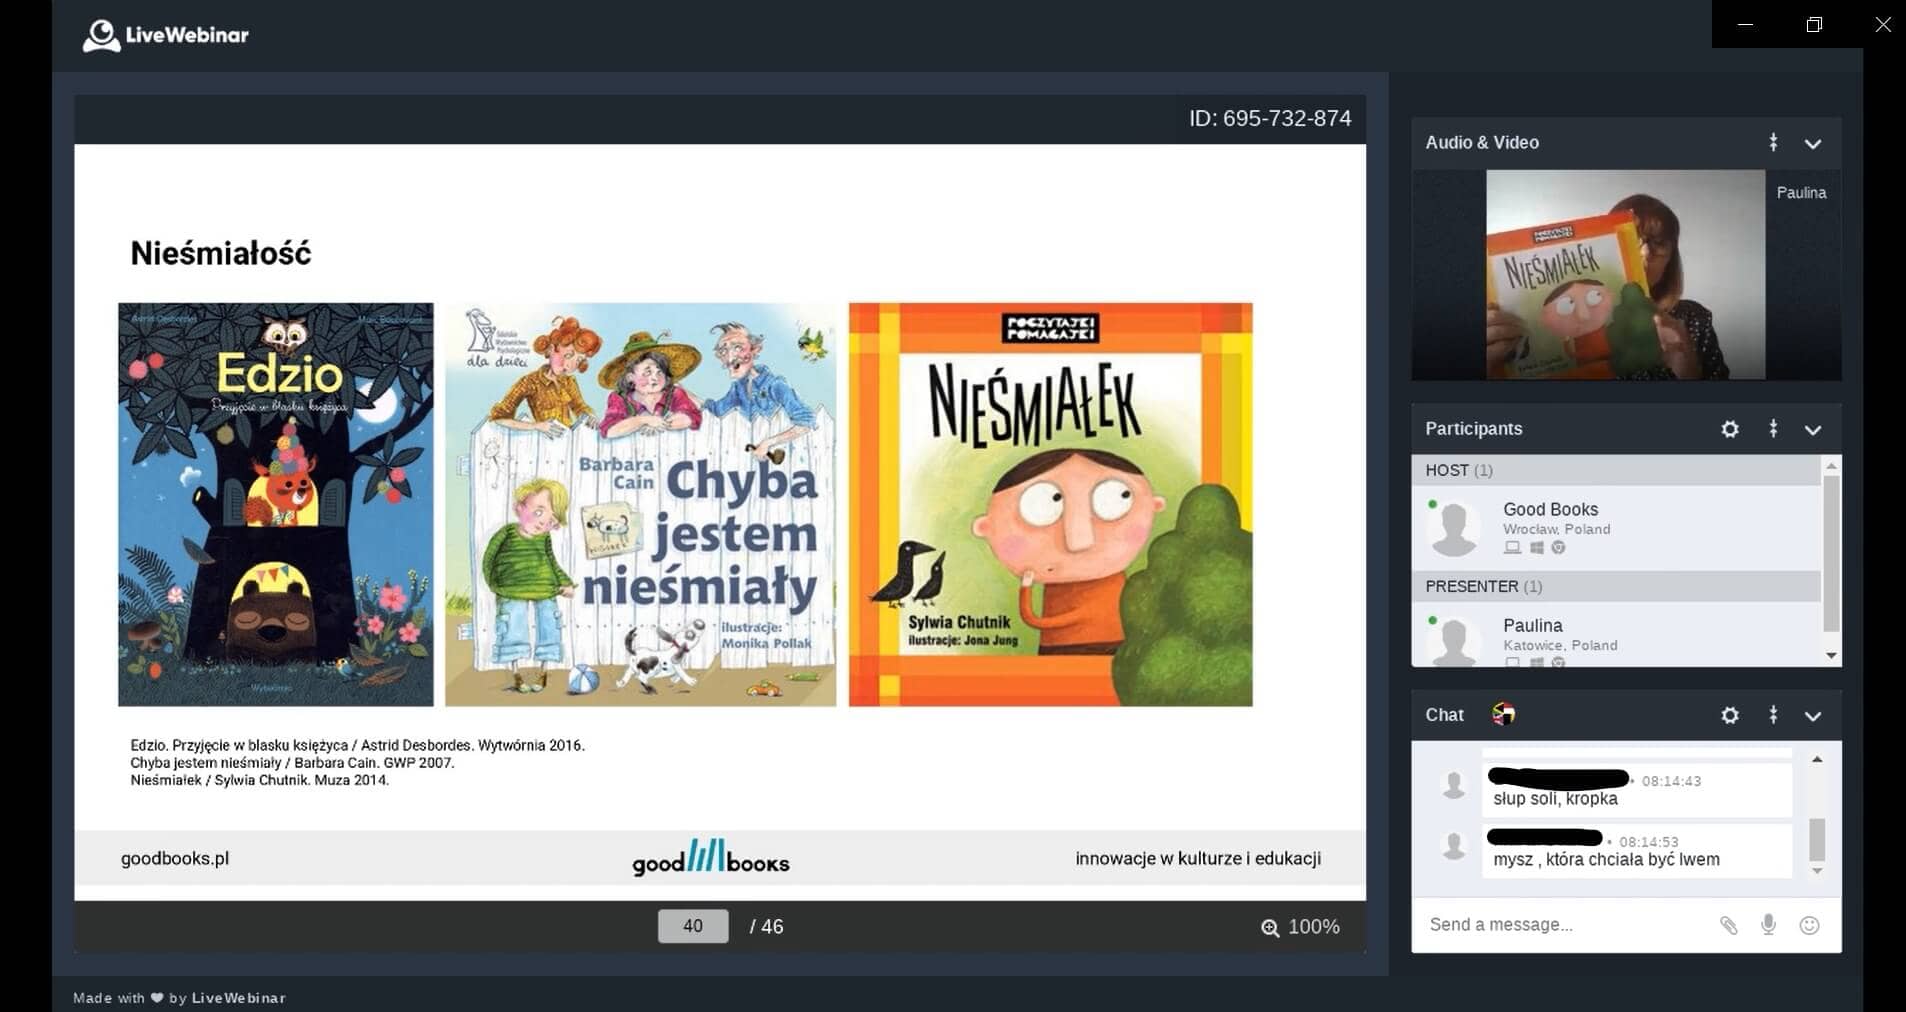Click chat scrollbar up arrow
This screenshot has height=1012, width=1906.
[x=1817, y=760]
